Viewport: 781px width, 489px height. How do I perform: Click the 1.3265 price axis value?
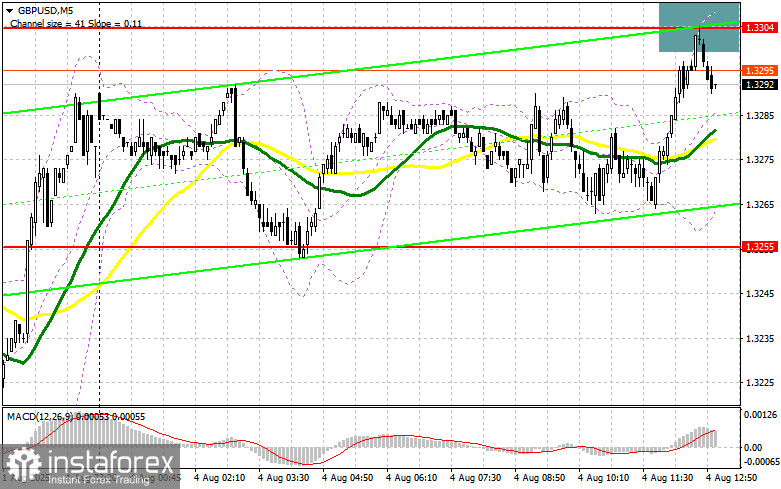pos(760,205)
